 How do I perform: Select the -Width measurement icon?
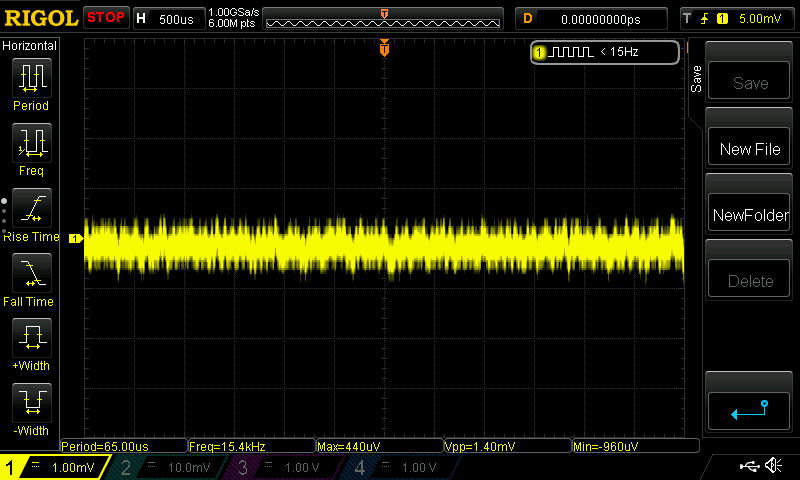click(x=32, y=402)
